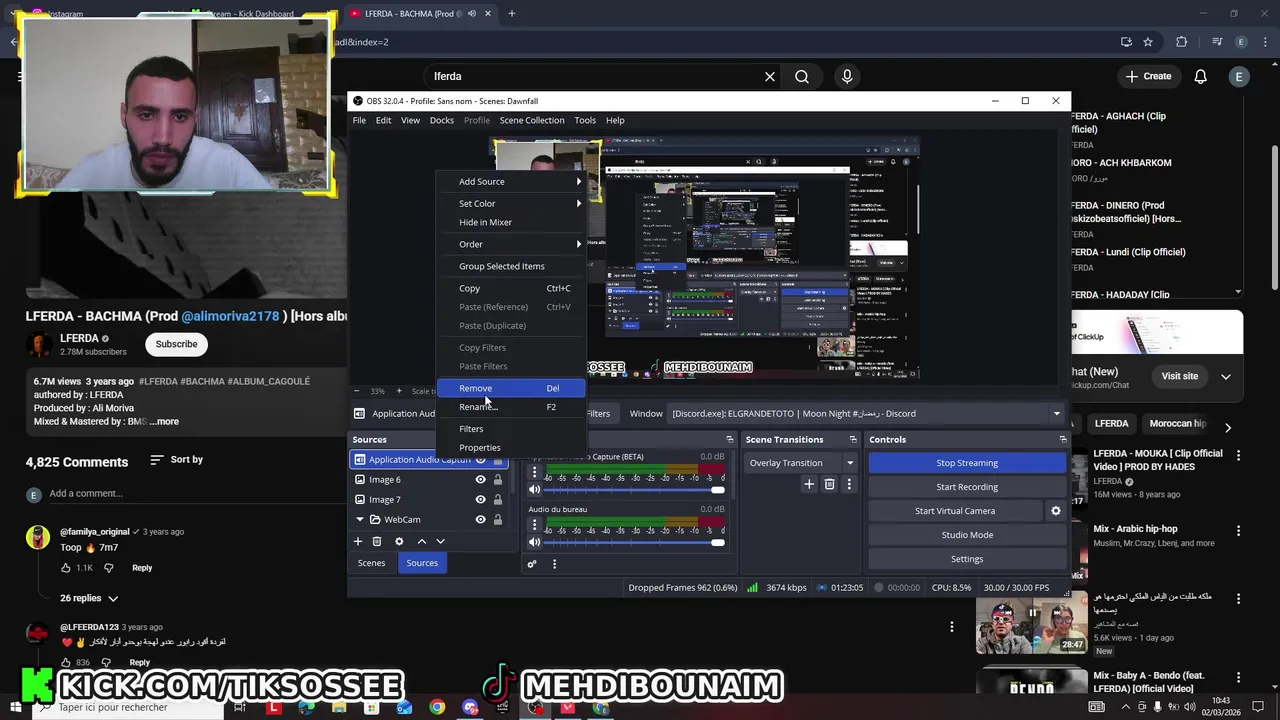
Task: Choose Properties in the context menu
Action: pos(512,448)
